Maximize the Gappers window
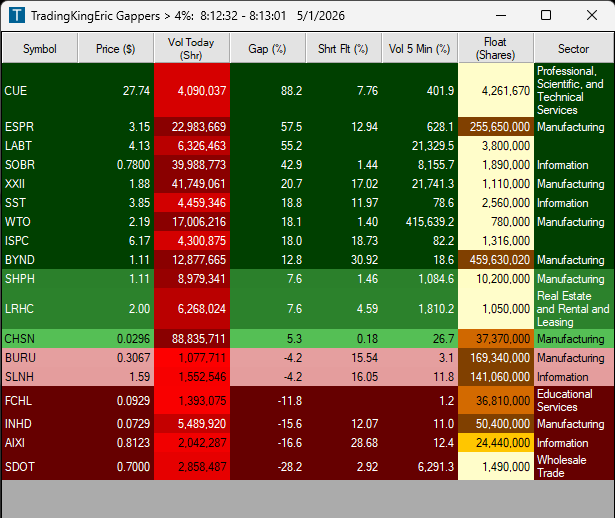This screenshot has width=615, height=518. tap(546, 16)
